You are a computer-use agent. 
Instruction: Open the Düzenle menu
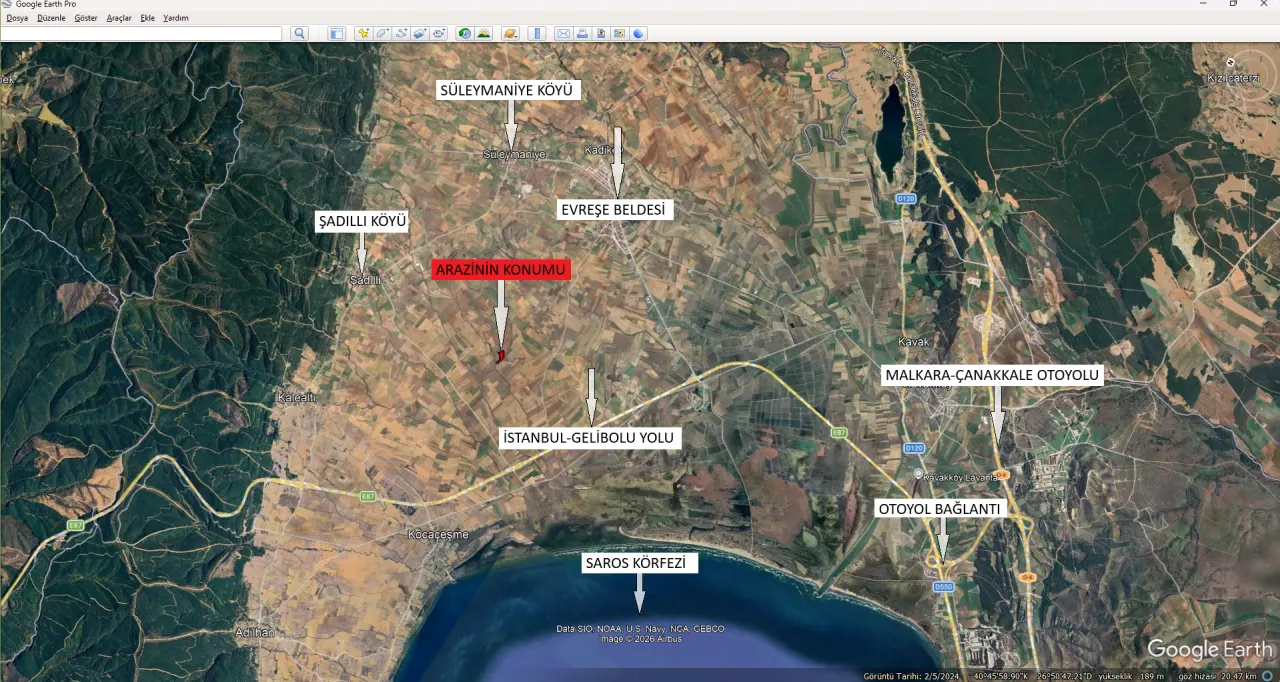click(51, 18)
